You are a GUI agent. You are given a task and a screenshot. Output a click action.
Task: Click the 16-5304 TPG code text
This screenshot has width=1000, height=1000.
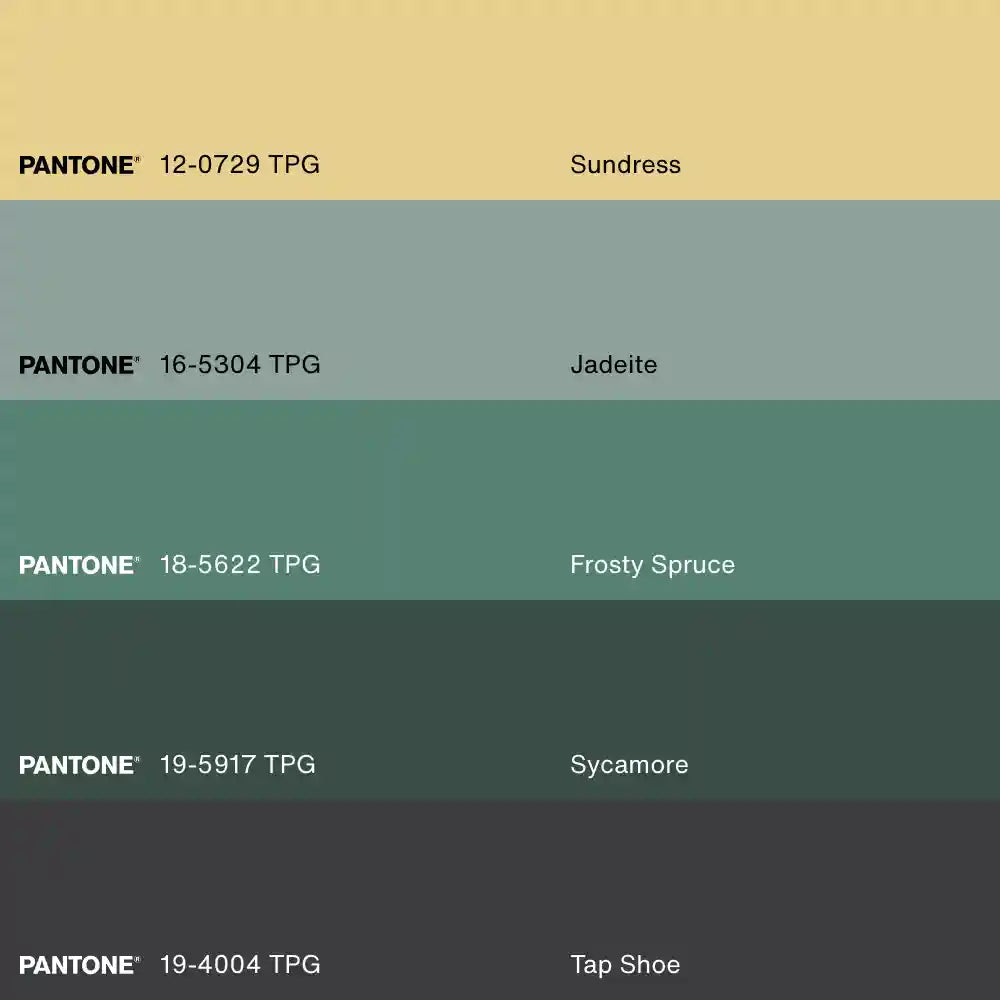[x=240, y=365]
